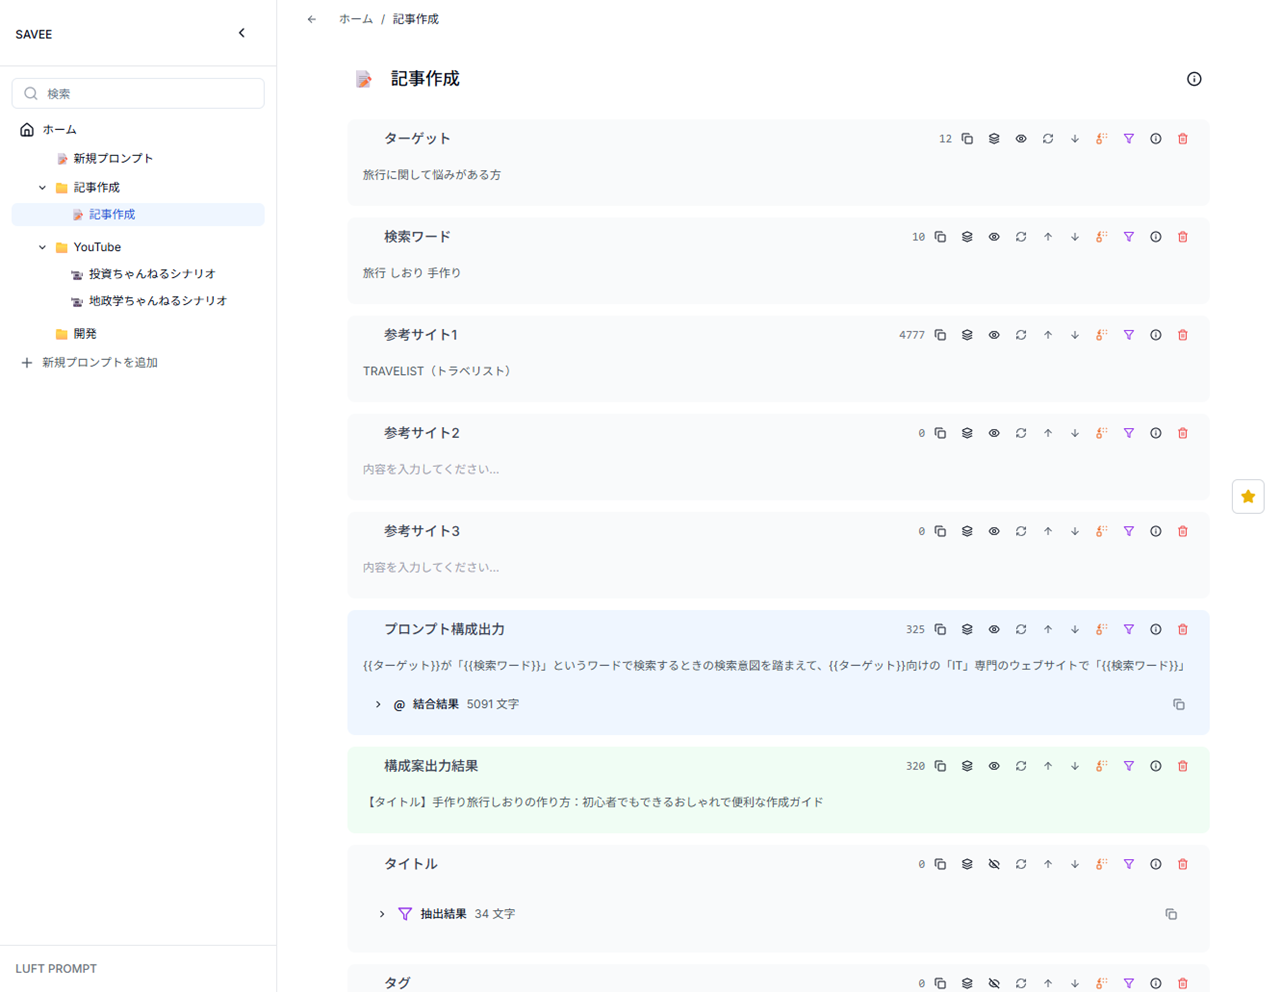This screenshot has width=1280, height=992.
Task: Click the 【タイトル】手作り旅行しおり result text
Action: coord(594,802)
